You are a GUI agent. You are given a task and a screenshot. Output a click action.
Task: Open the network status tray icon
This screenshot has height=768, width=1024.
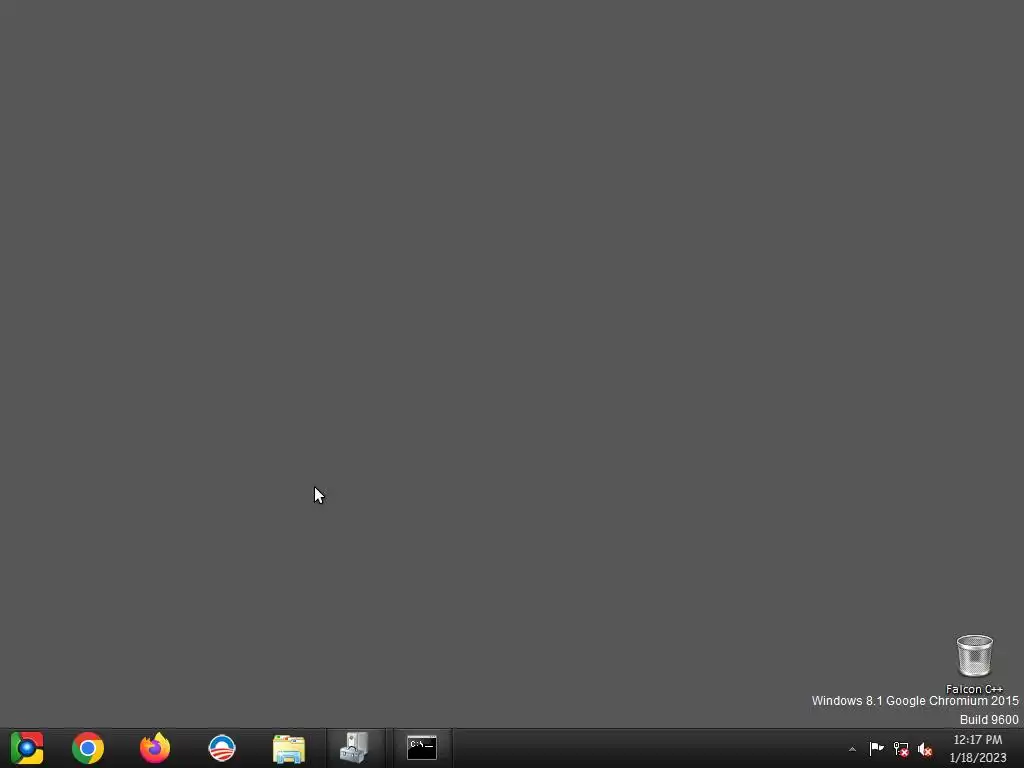click(901, 749)
